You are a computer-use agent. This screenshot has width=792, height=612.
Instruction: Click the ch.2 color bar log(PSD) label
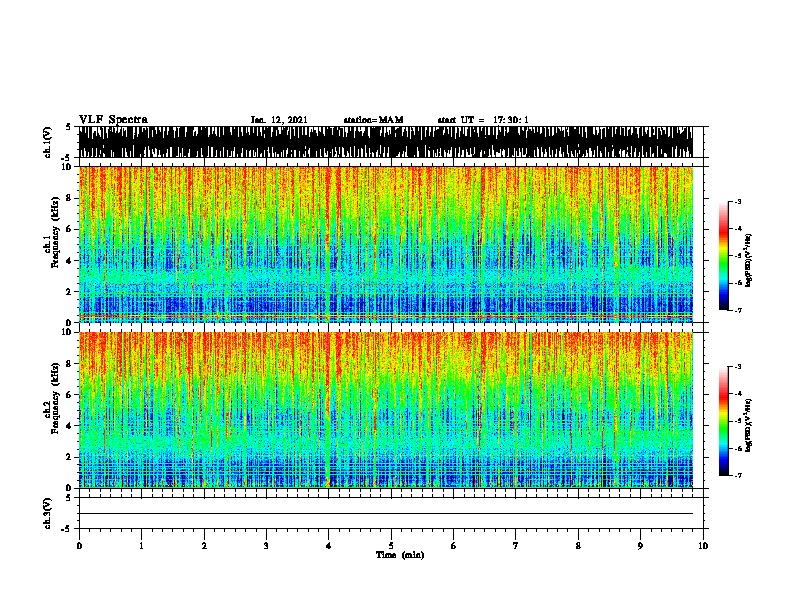point(748,426)
